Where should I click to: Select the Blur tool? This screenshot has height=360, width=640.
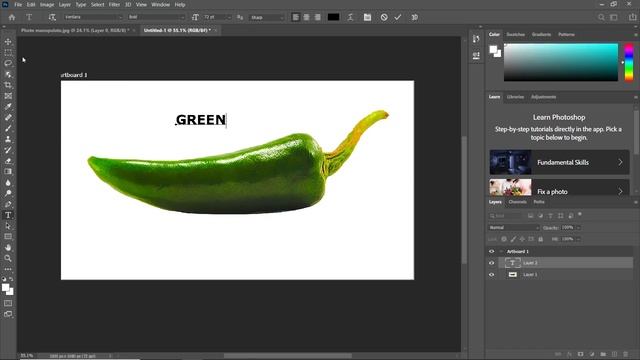click(x=8, y=182)
